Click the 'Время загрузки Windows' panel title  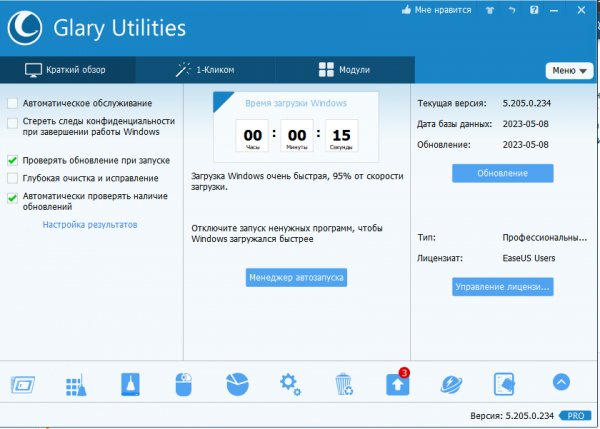296,103
